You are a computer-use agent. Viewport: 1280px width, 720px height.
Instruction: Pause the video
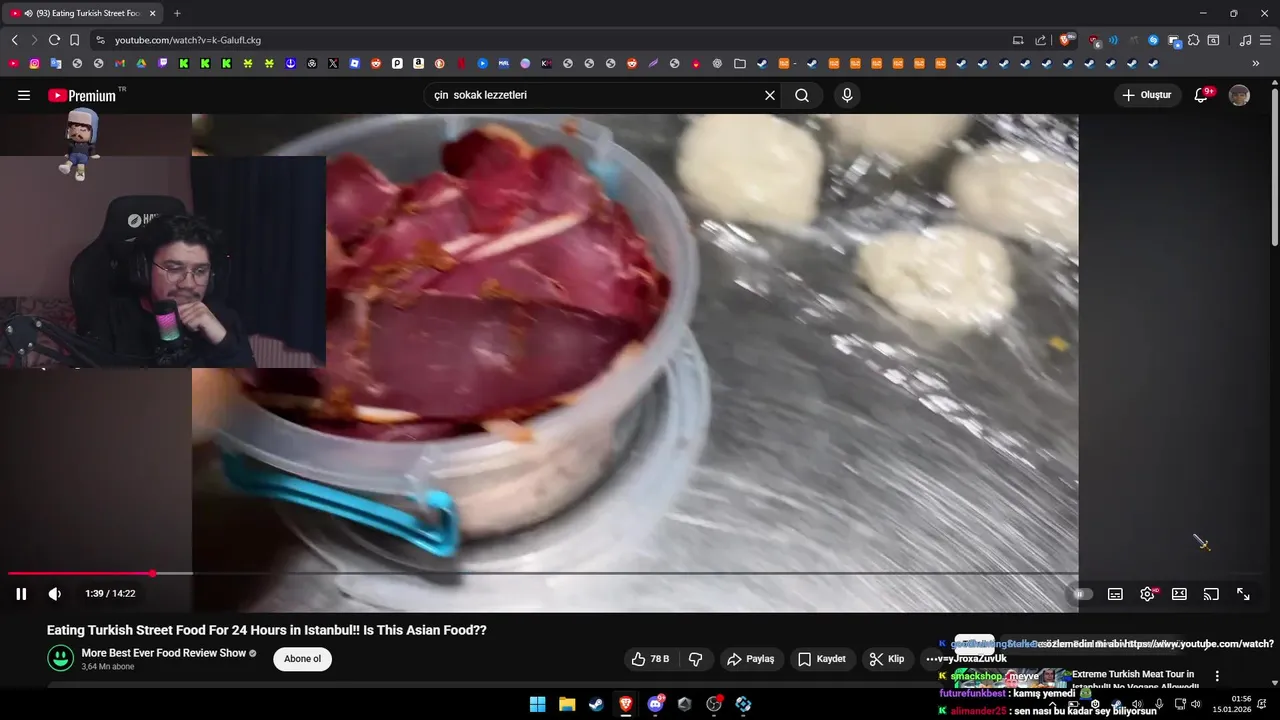pos(21,594)
